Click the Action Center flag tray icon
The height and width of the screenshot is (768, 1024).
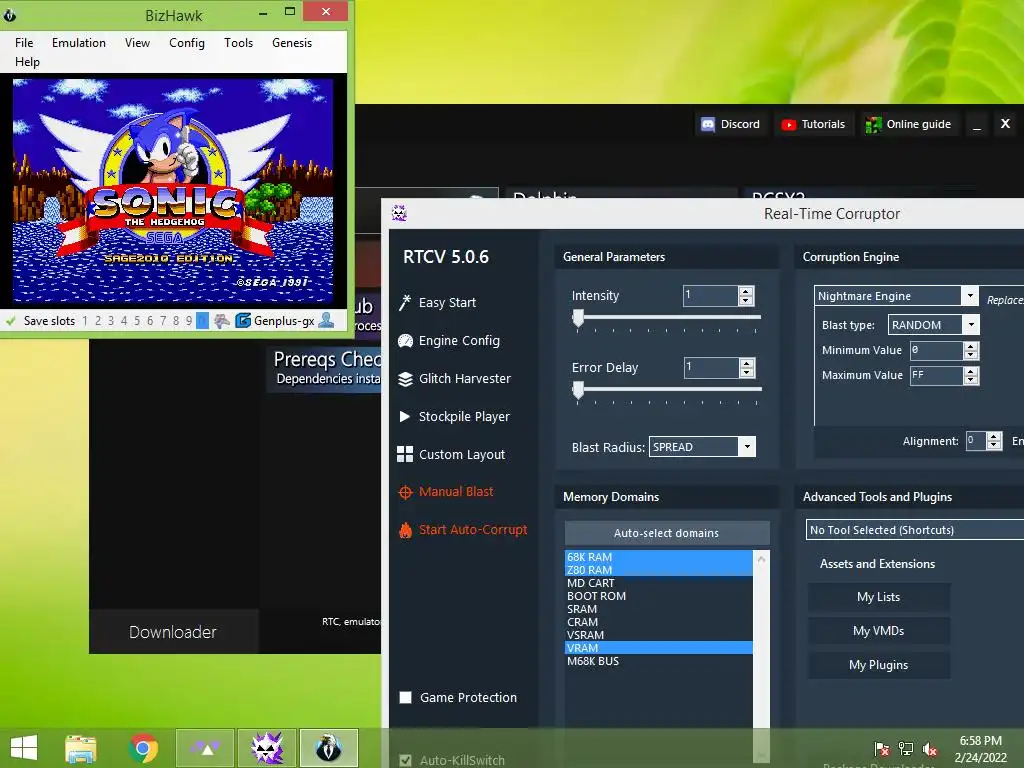[882, 748]
